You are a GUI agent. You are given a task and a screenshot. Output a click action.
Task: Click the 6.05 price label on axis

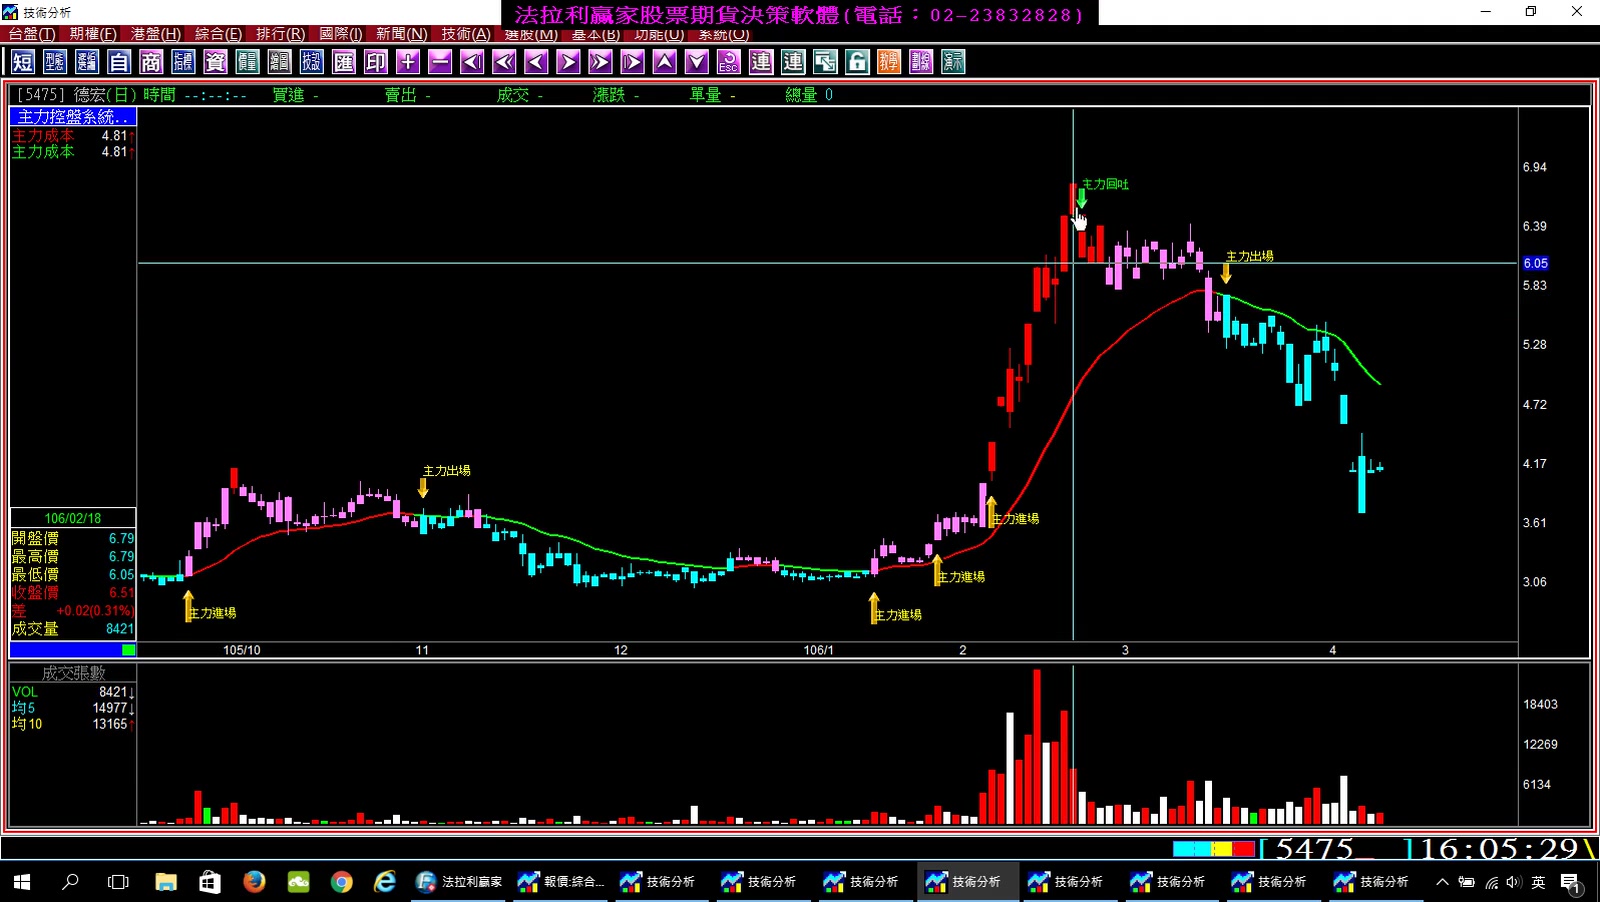(1535, 263)
